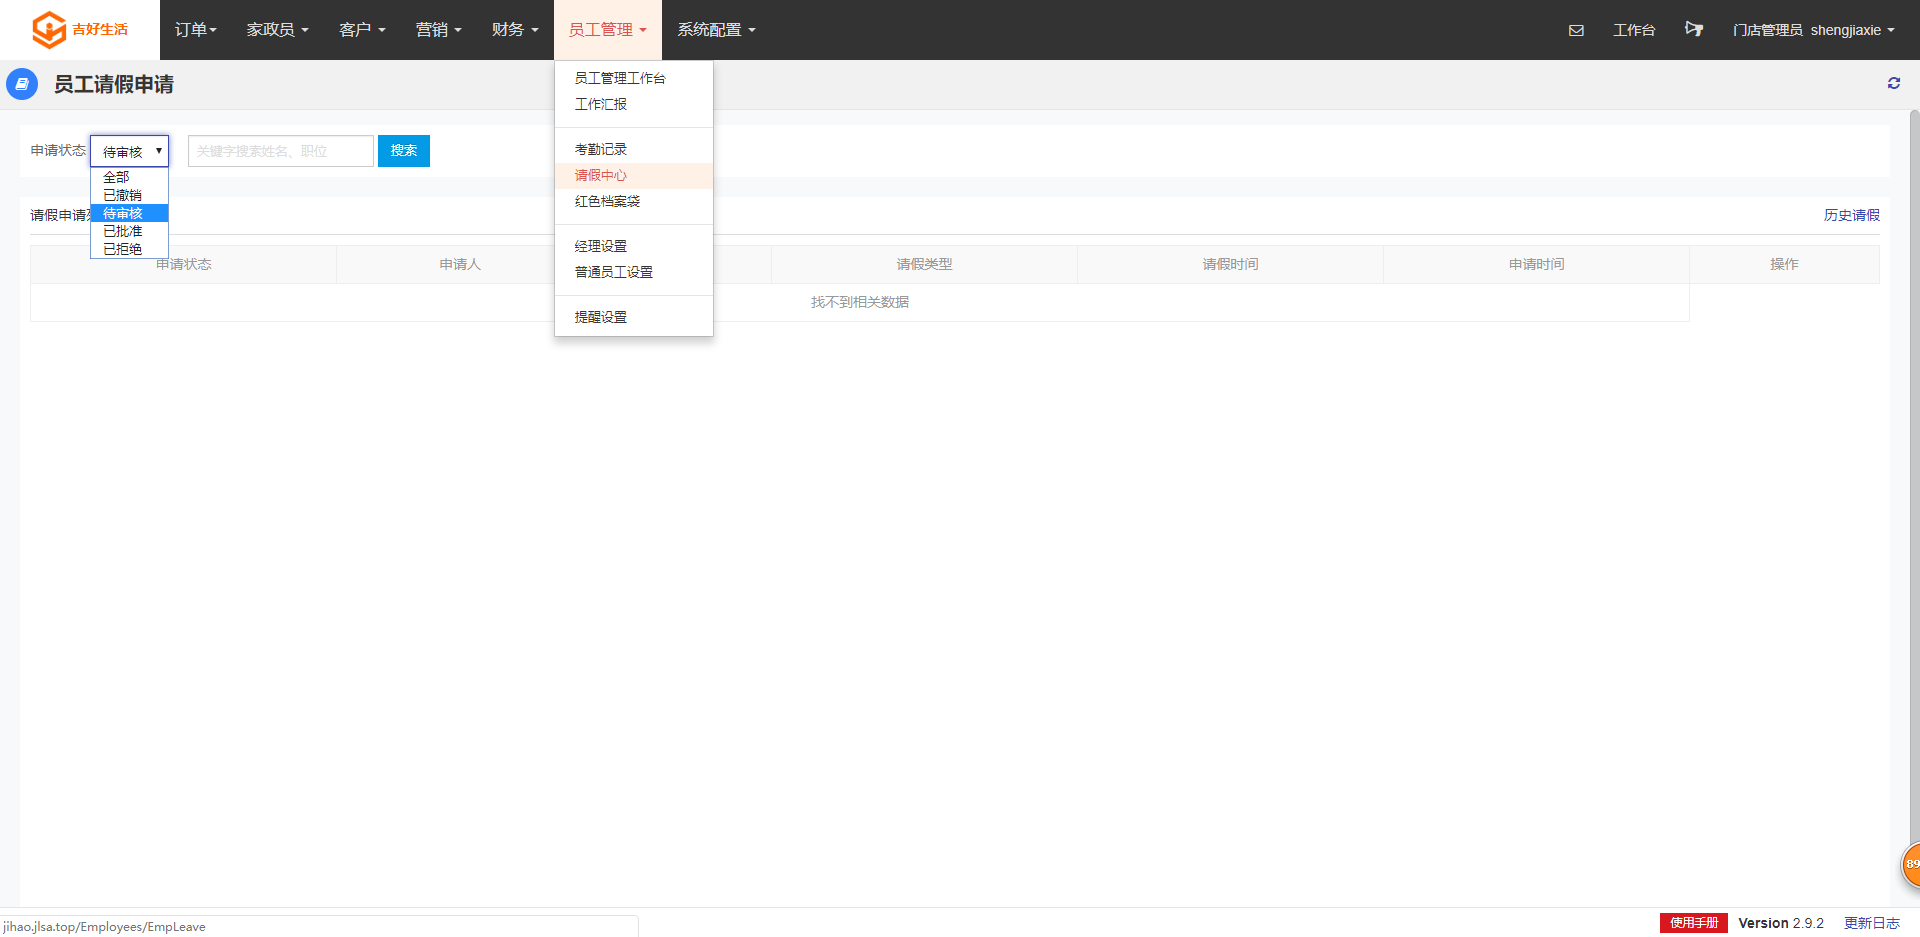Click the Version 2.9.2 text
Image resolution: width=1920 pixels, height=937 pixels.
[1781, 923]
